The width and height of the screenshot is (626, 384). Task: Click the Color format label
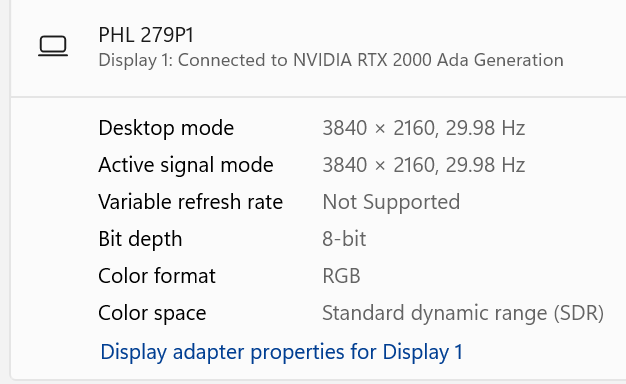tap(157, 276)
